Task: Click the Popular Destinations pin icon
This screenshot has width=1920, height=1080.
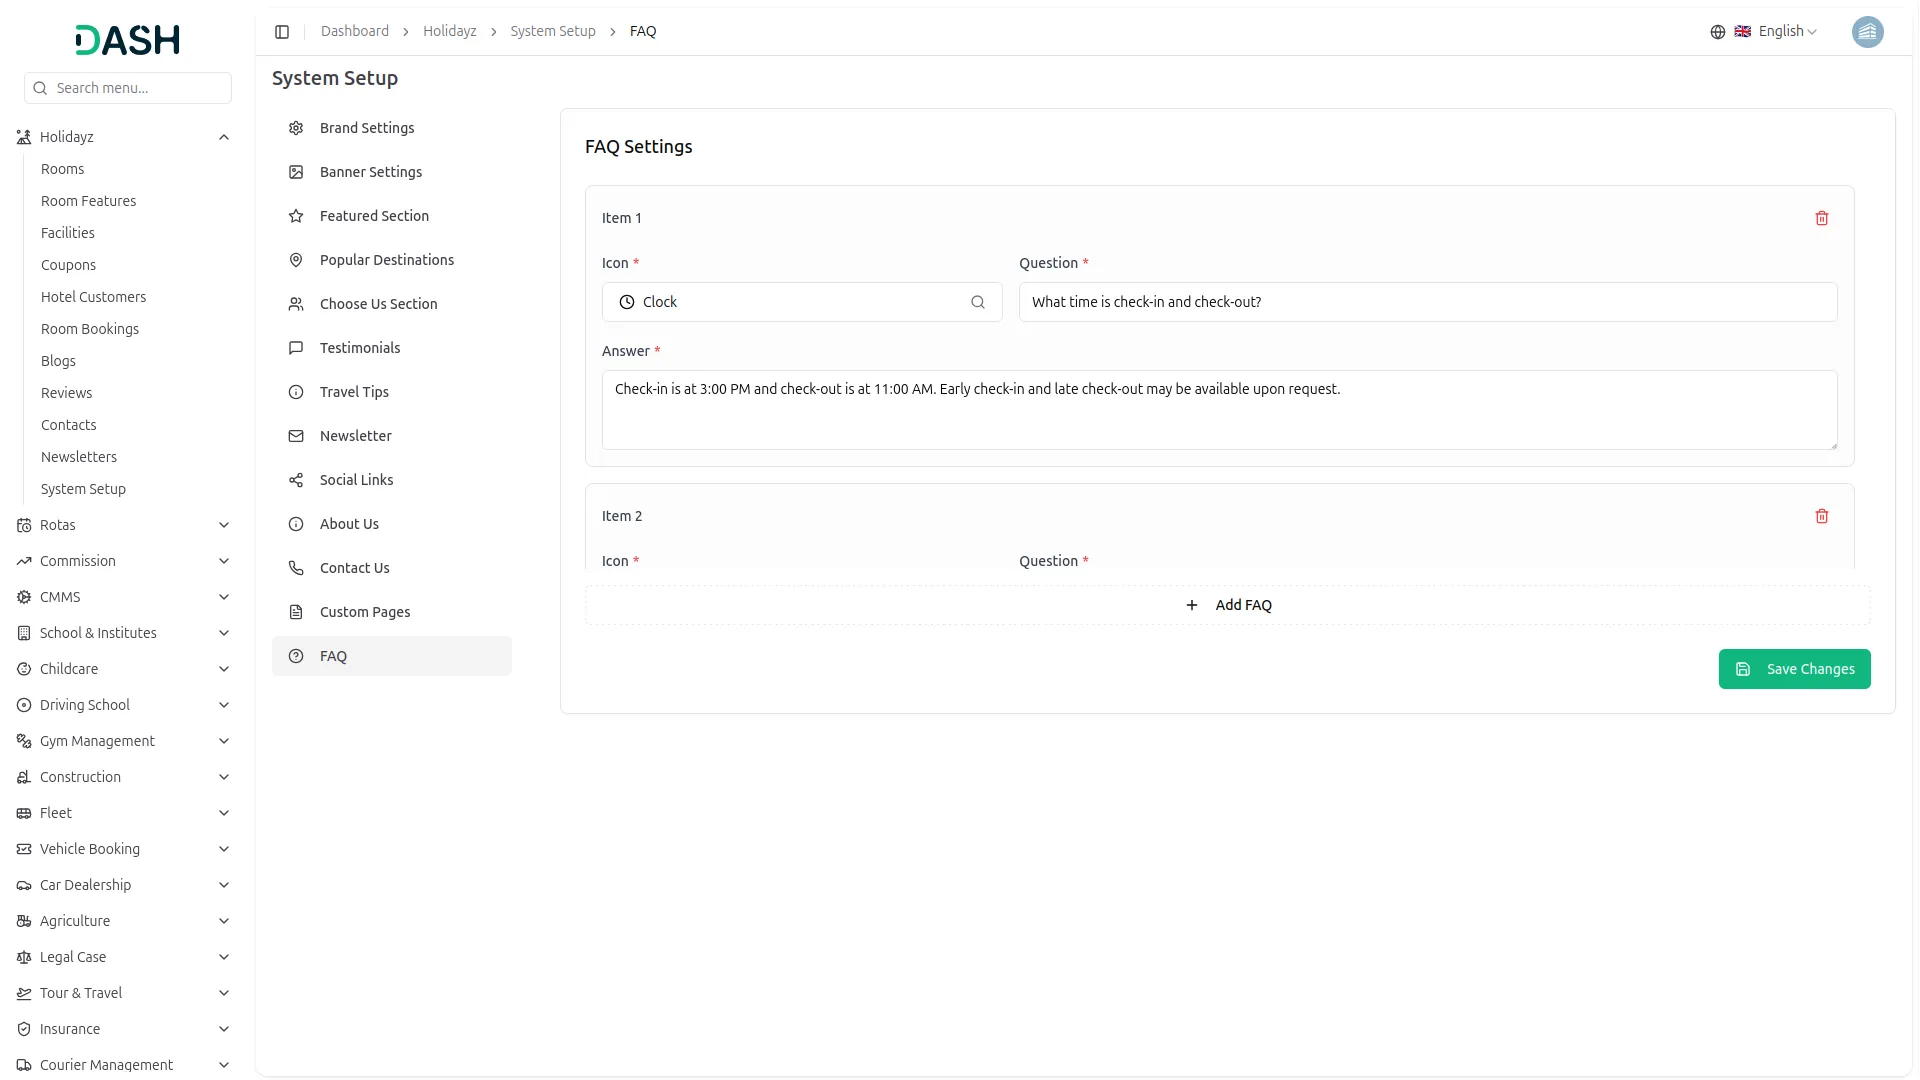Action: tap(296, 260)
